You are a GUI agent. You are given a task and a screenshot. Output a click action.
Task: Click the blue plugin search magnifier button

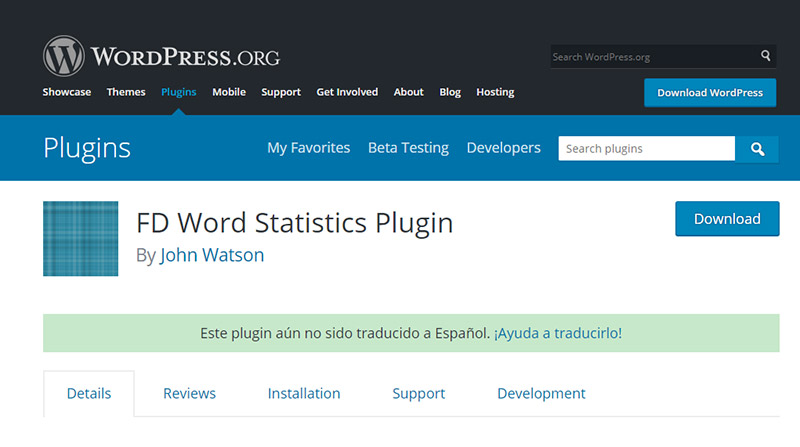tap(757, 149)
